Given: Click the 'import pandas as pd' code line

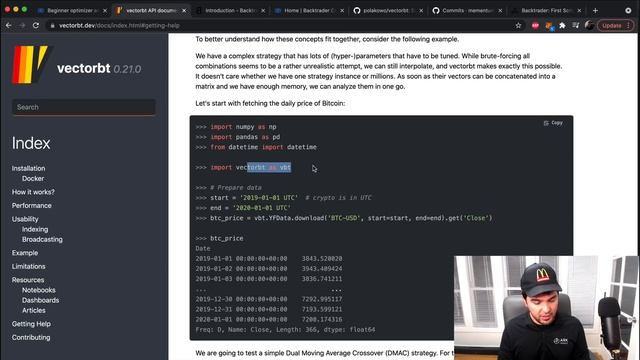Looking at the screenshot, I should [238, 137].
